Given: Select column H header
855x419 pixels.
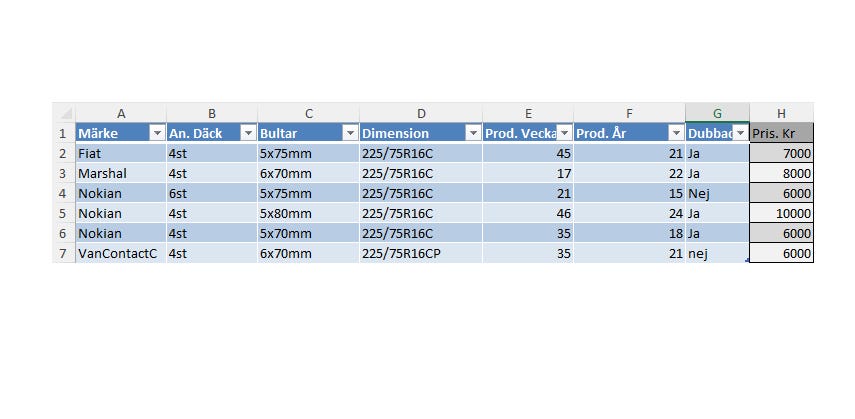Looking at the screenshot, I should click(781, 114).
